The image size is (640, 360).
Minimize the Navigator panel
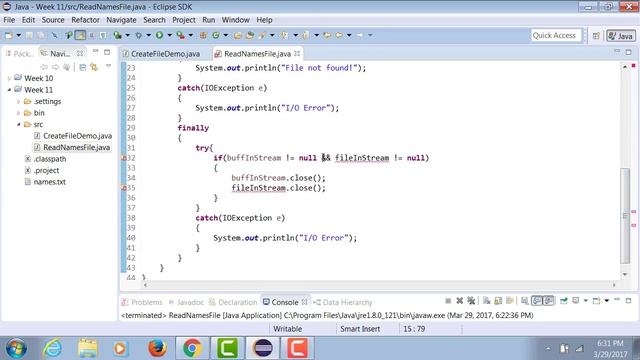[96, 51]
